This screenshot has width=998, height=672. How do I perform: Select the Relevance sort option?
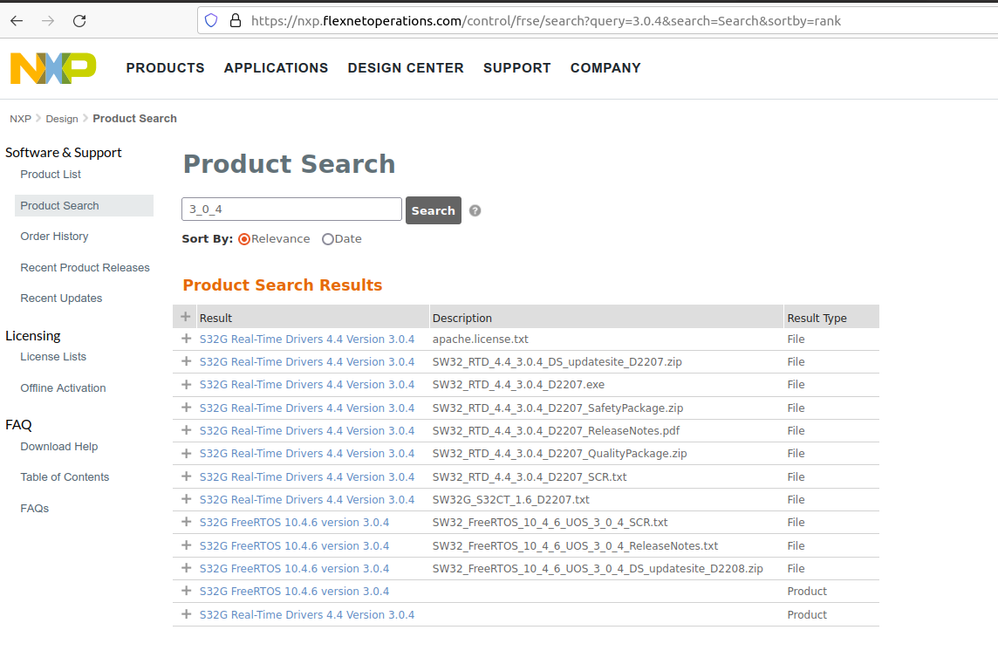pos(244,240)
